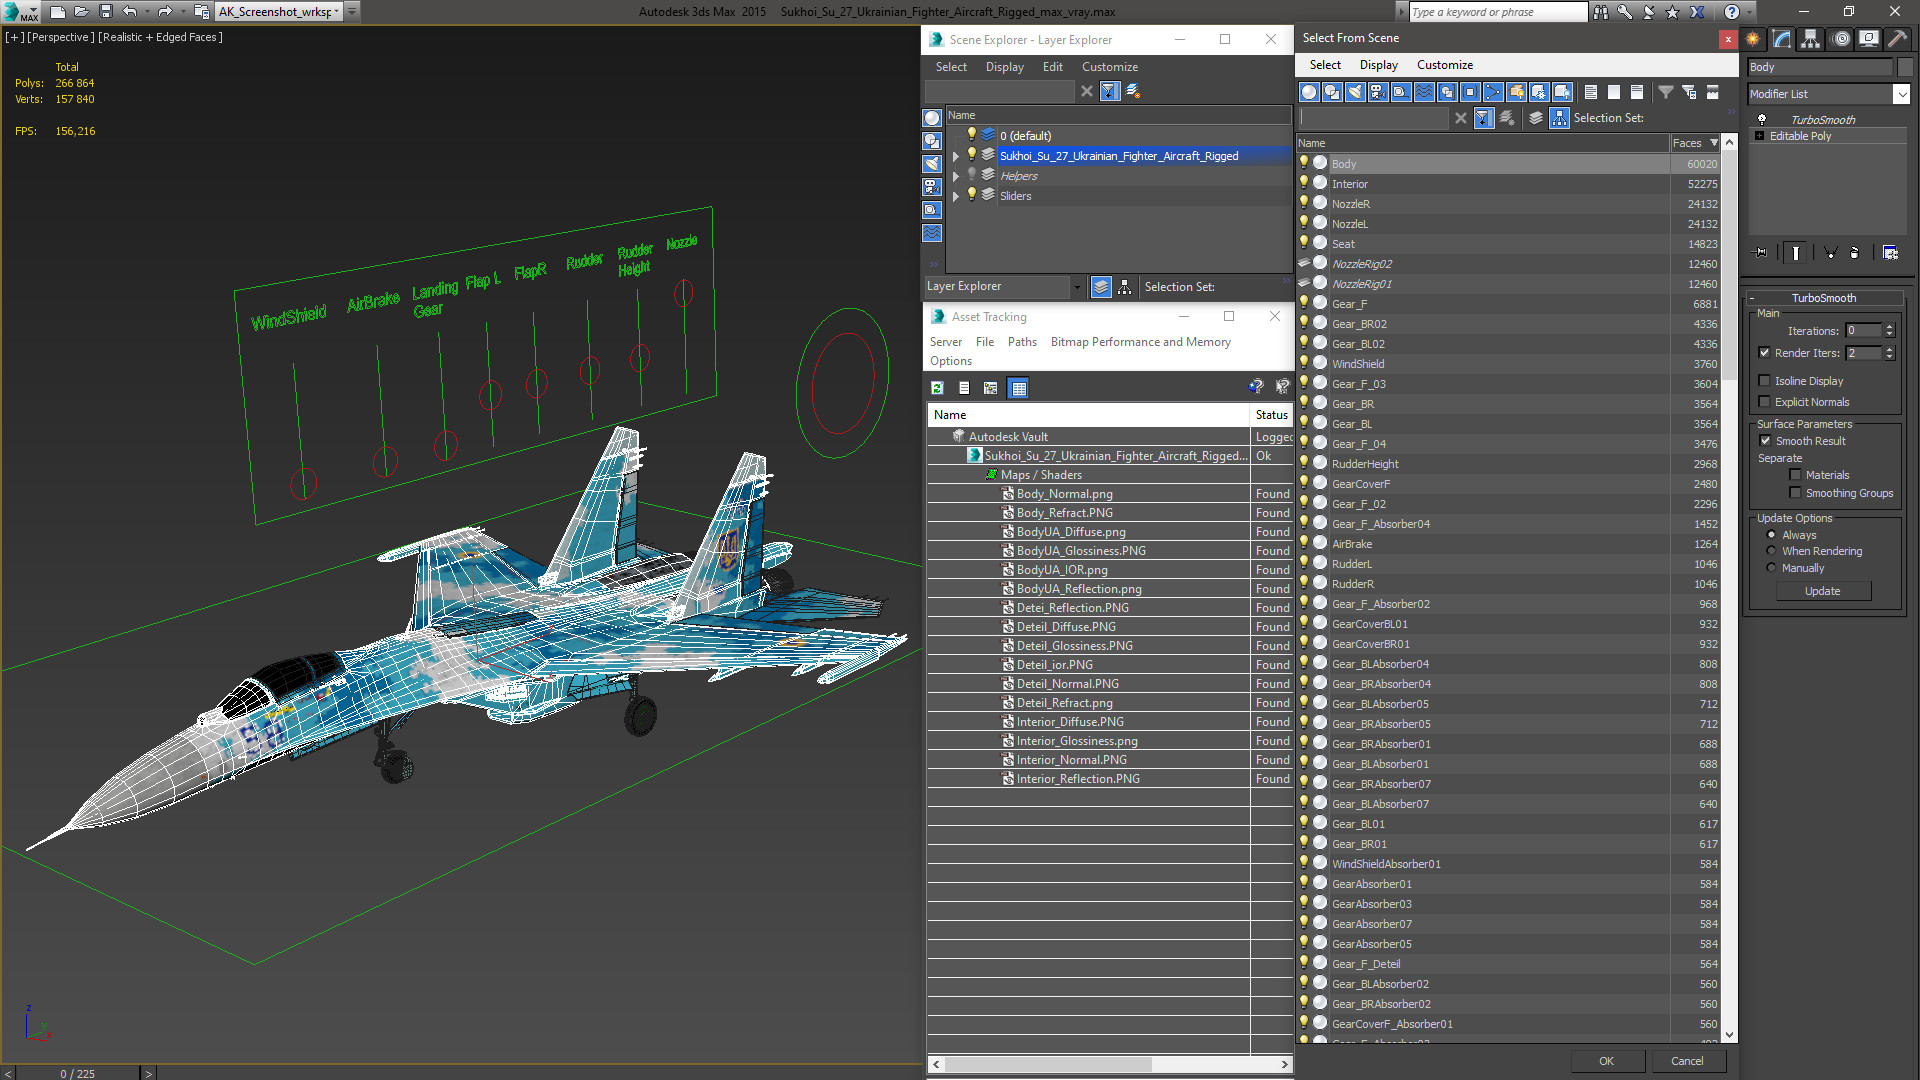Enable Explicit Normals checkbox

[x=1765, y=402]
